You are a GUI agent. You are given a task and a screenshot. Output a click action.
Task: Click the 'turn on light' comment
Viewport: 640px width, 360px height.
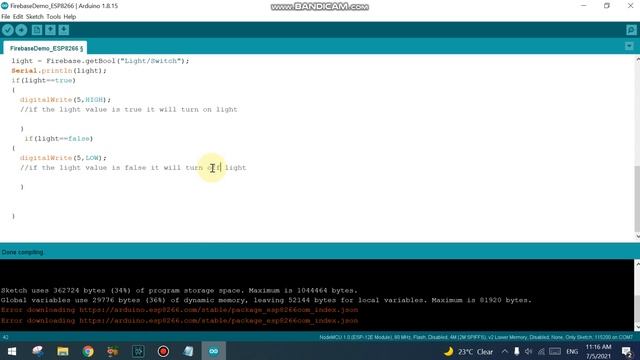coord(129,109)
